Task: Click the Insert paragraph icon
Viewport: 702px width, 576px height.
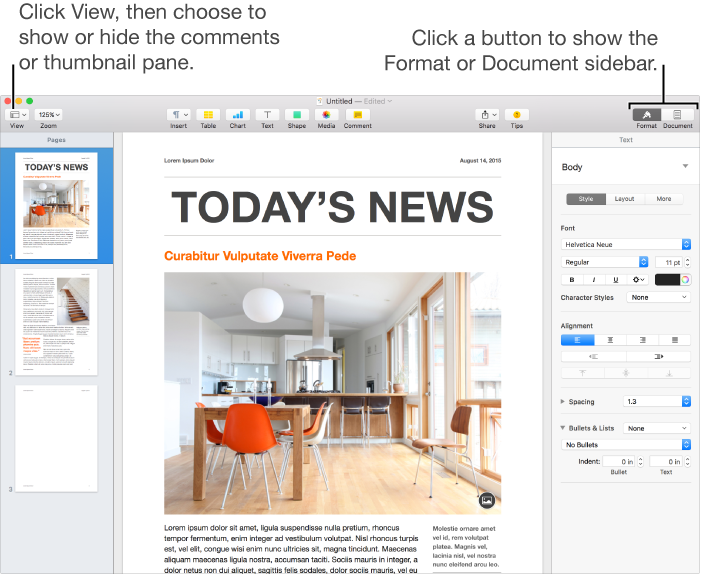Action: (179, 115)
